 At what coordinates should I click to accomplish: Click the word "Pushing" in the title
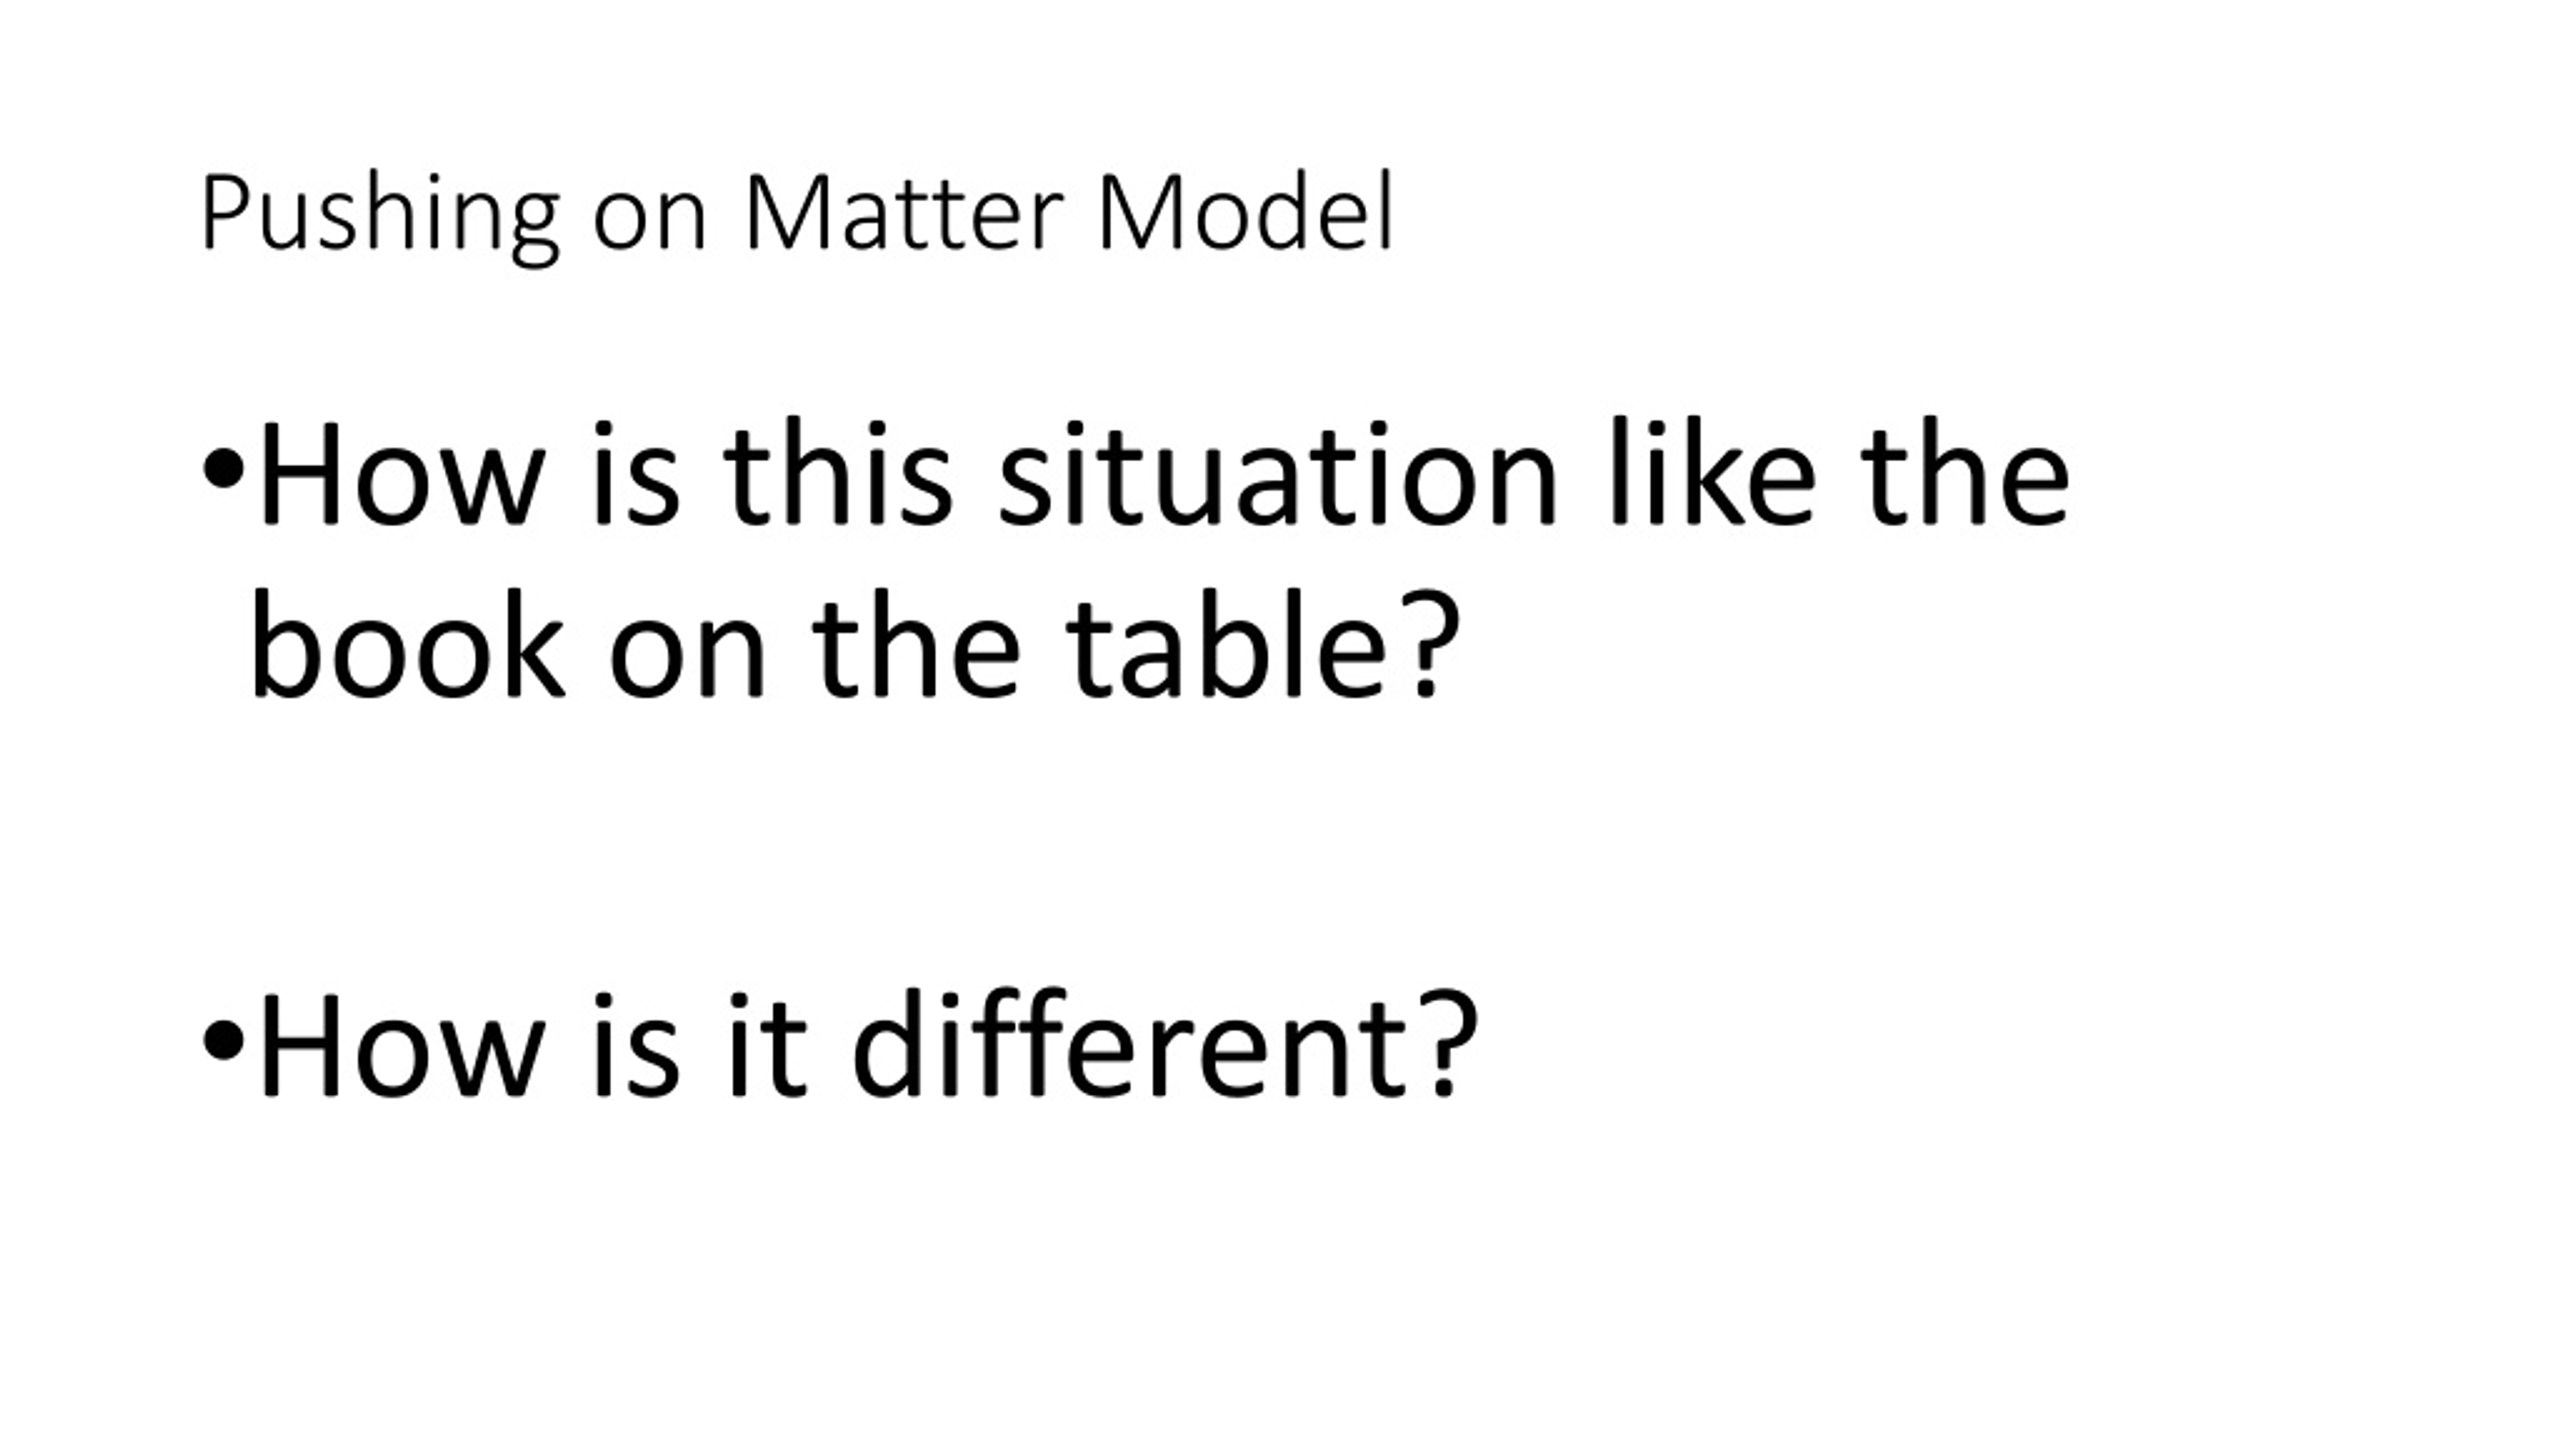pyautogui.click(x=379, y=216)
